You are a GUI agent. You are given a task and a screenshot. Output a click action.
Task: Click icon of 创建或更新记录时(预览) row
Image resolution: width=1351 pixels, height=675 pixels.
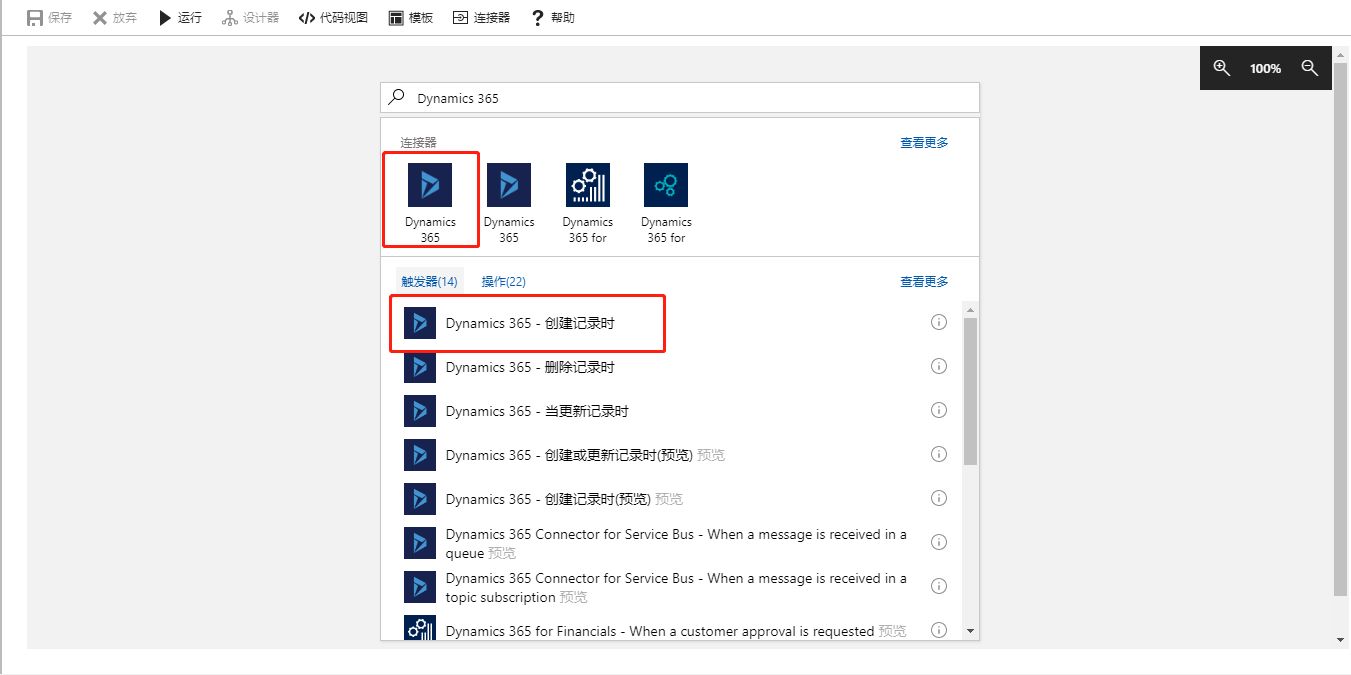coord(420,455)
